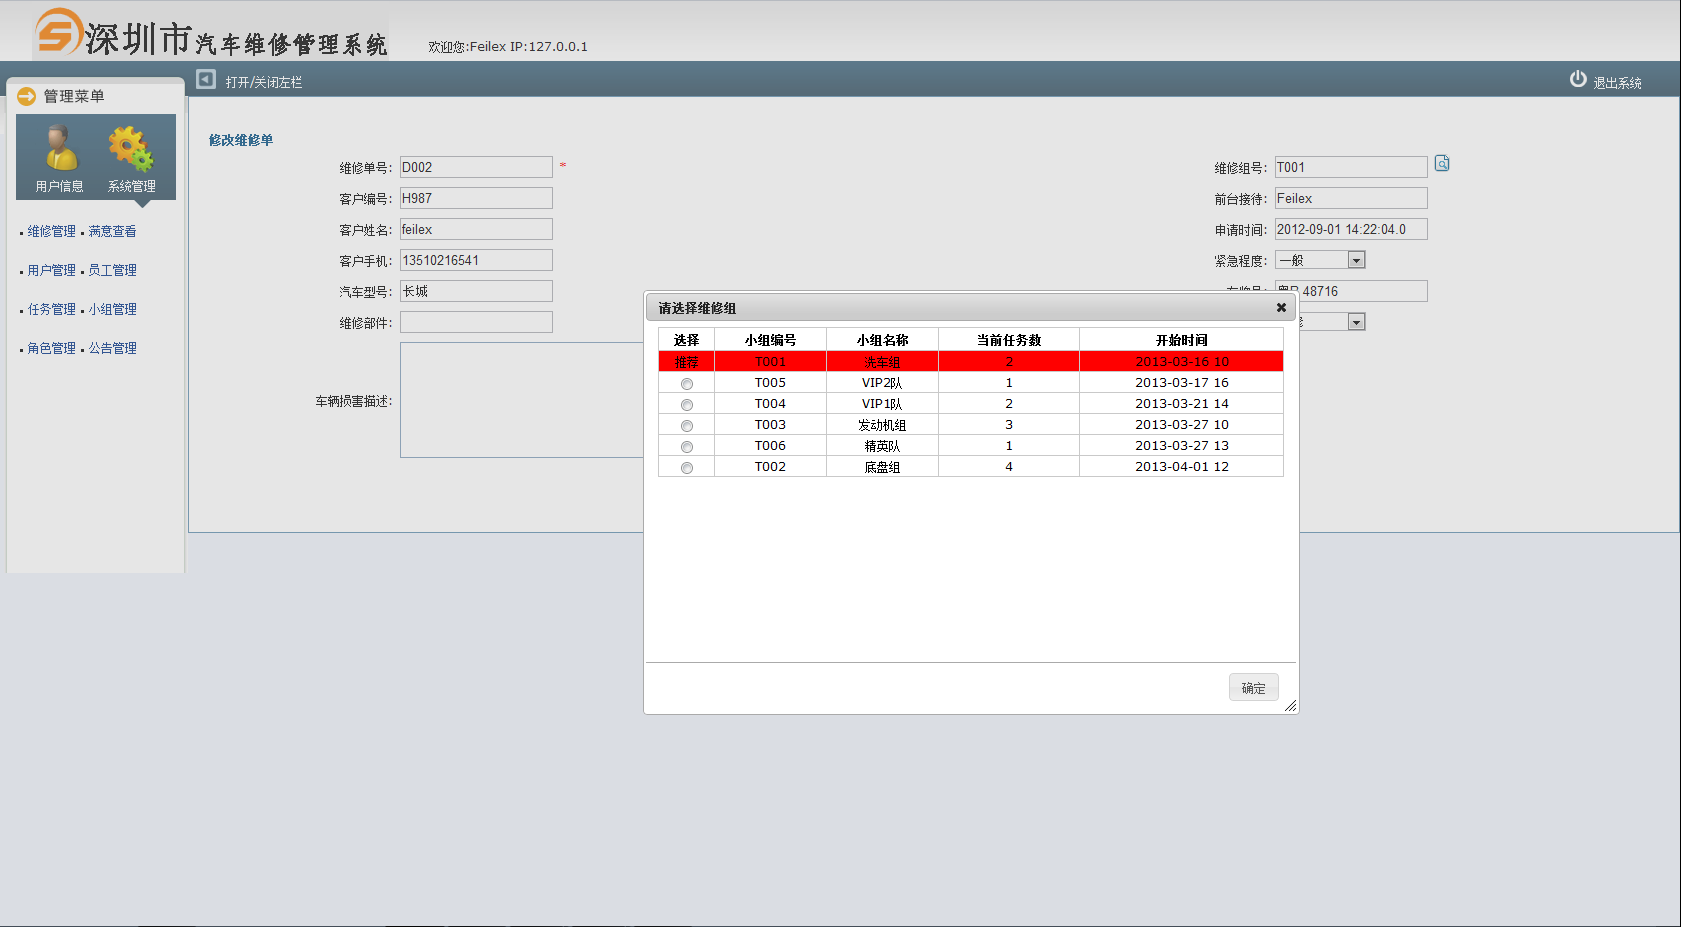Select radio button for group T004

point(687,405)
